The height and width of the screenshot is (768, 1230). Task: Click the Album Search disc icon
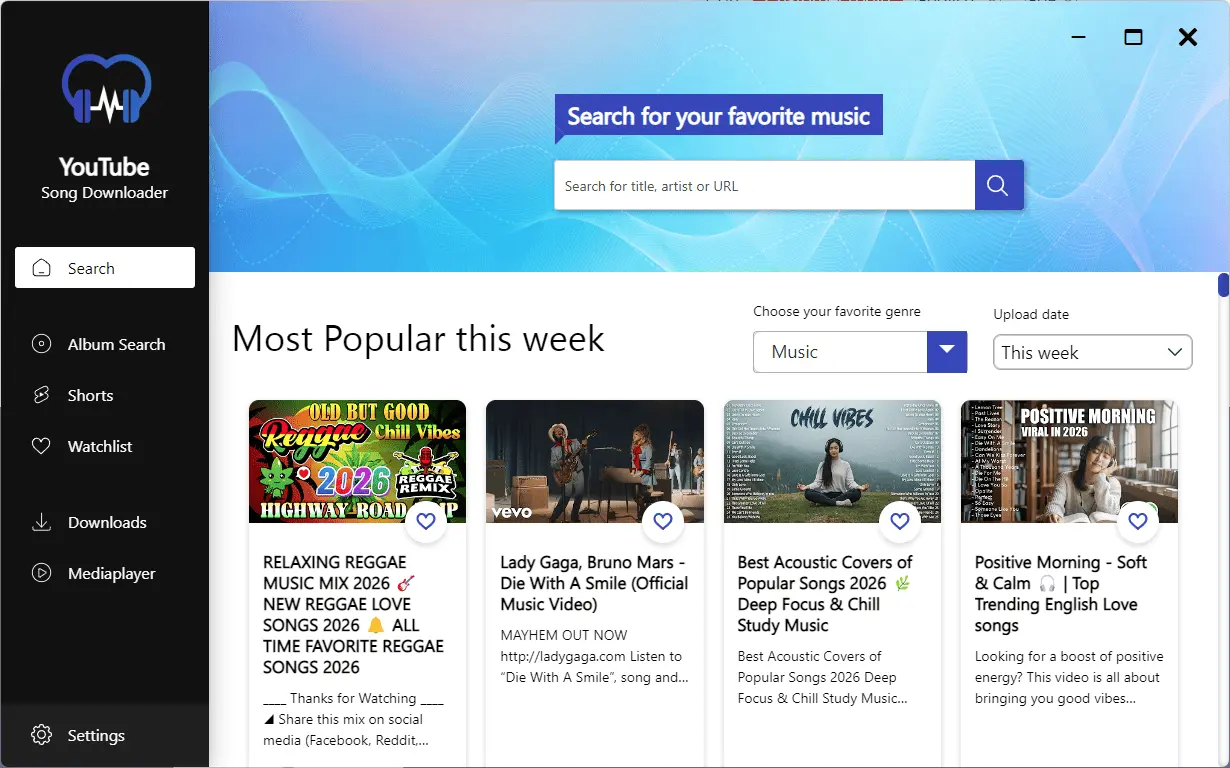click(x=41, y=344)
